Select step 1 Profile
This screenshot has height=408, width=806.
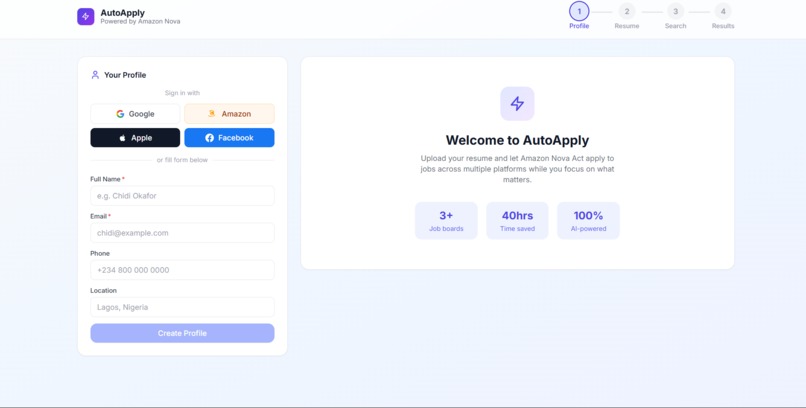click(579, 16)
